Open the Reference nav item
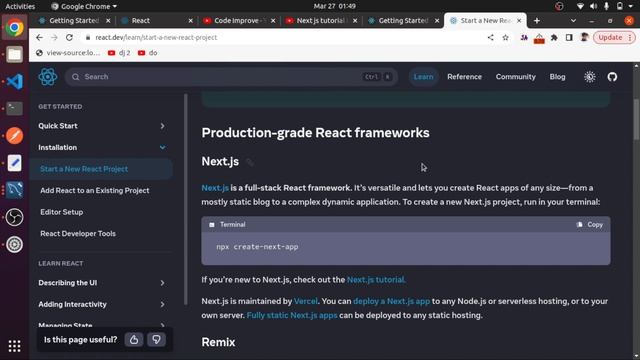The width and height of the screenshot is (640, 360). [x=464, y=77]
